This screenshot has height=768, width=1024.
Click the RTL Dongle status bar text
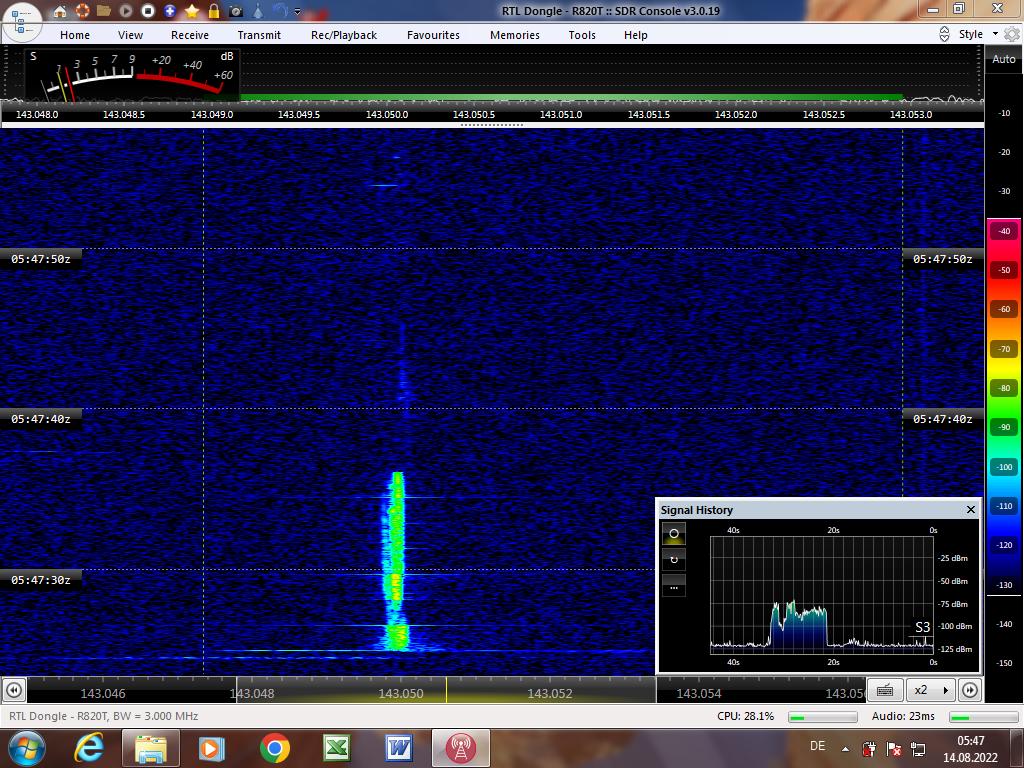(103, 716)
